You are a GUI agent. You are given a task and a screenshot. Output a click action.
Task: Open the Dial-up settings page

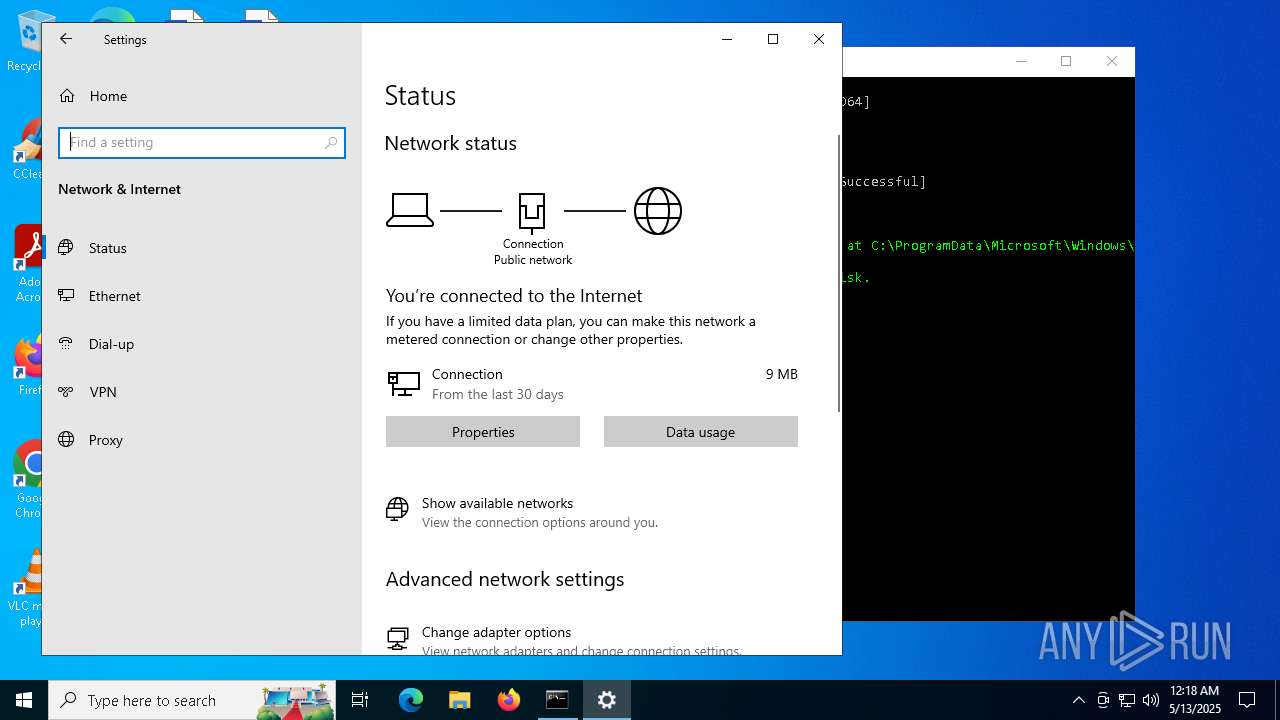pyautogui.click(x=201, y=344)
